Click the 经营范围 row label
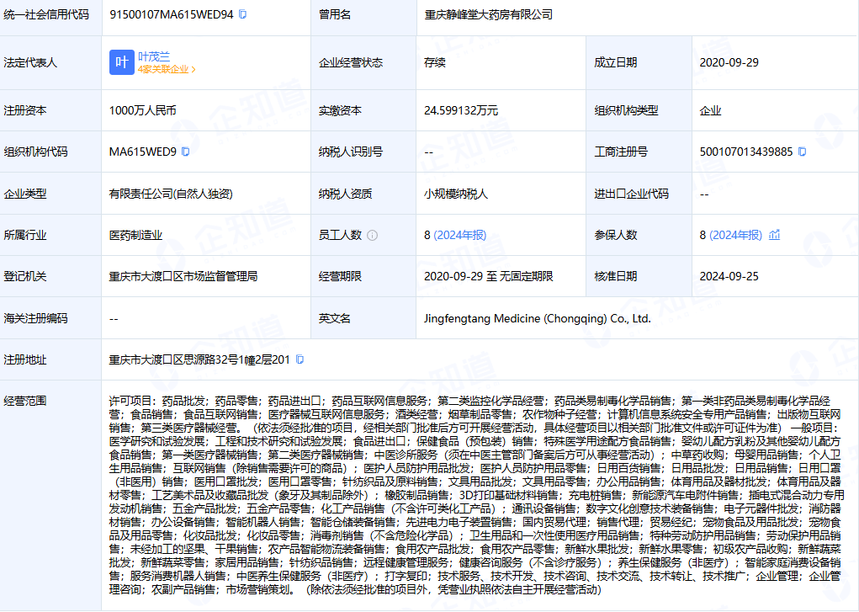 pyautogui.click(x=25, y=401)
